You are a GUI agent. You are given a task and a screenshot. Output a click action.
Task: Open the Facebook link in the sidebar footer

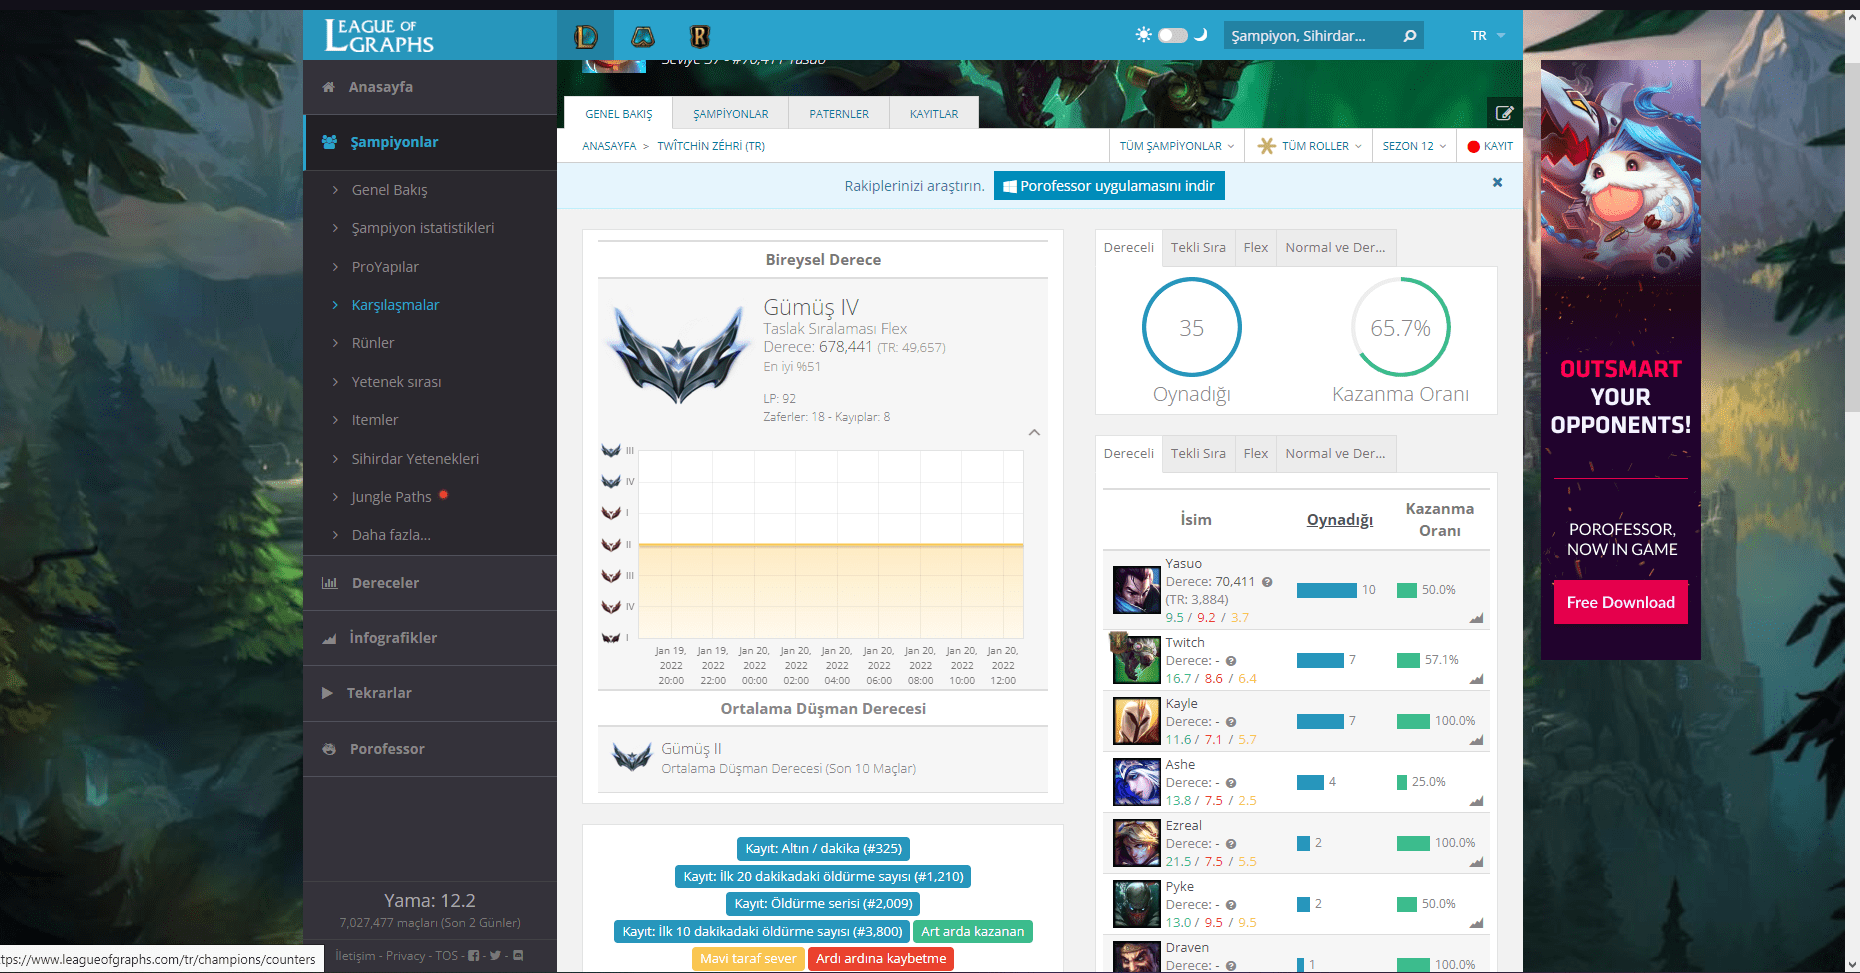[474, 956]
